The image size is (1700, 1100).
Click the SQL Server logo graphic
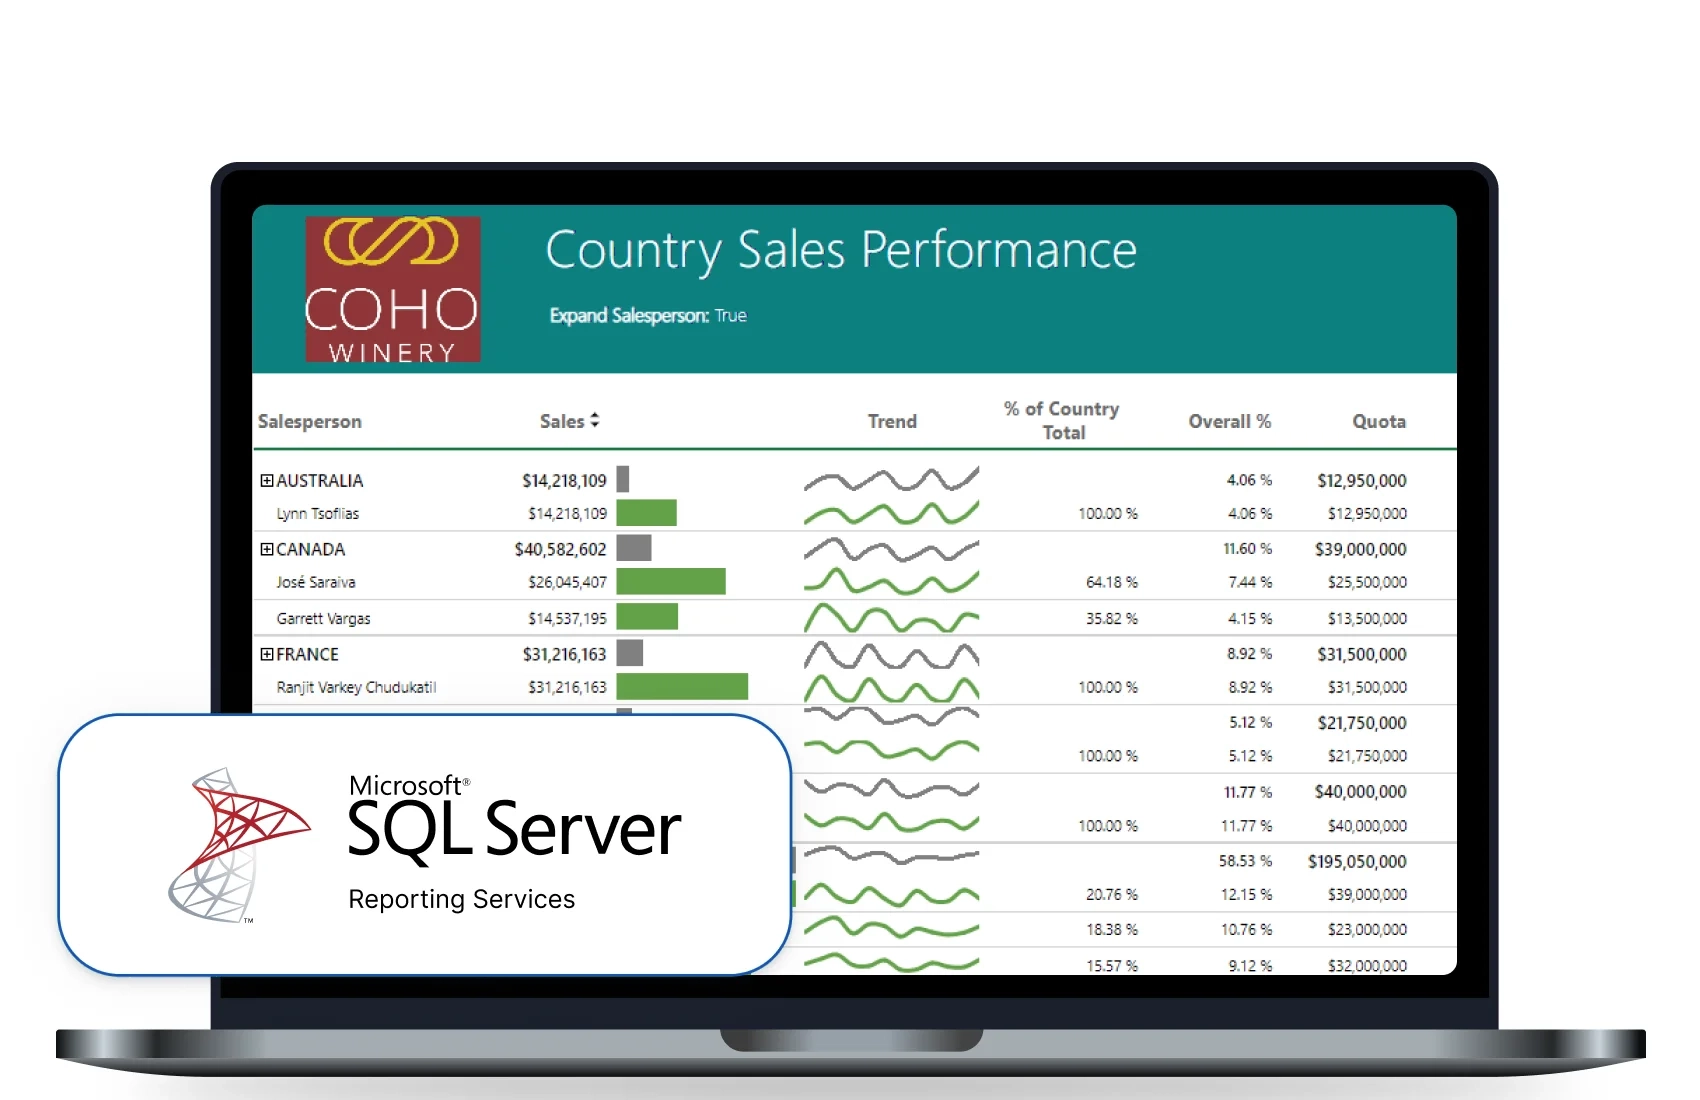click(x=238, y=845)
